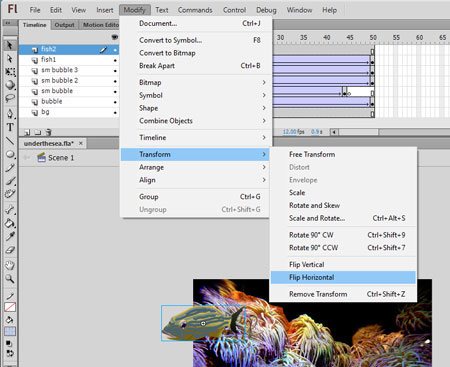
Task: Open the Commands menu
Action: coord(195,10)
